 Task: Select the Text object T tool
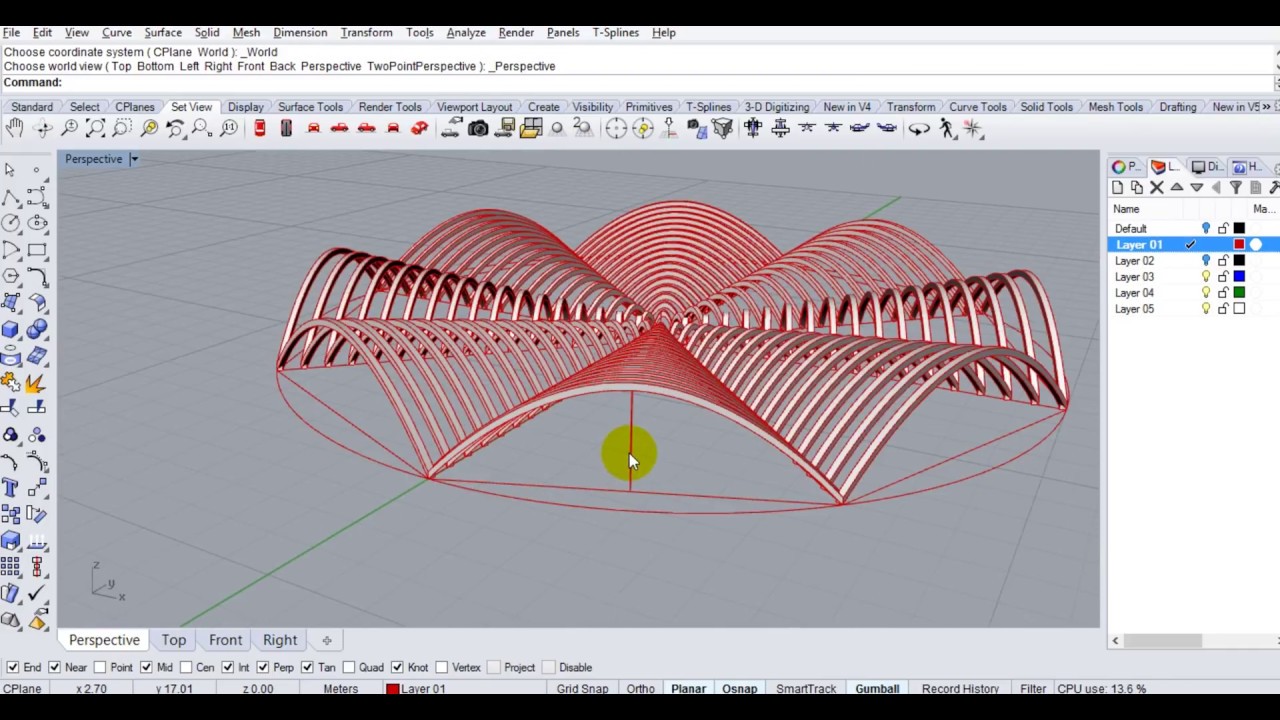(10, 488)
